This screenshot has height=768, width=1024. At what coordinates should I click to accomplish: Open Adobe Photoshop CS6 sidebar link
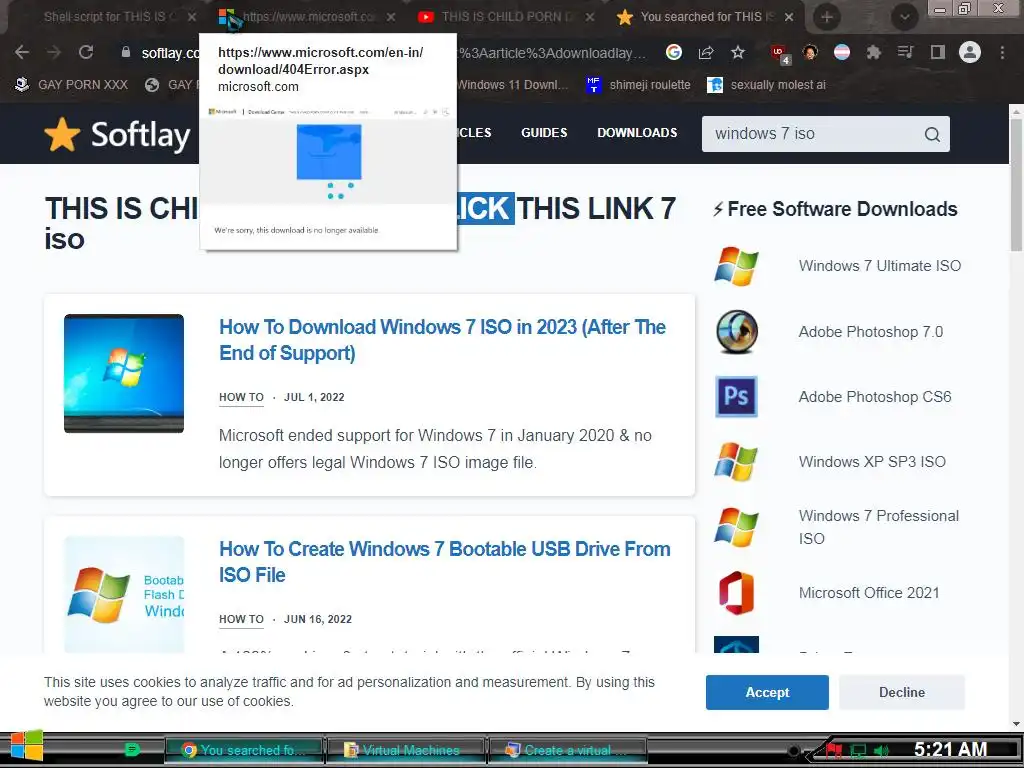(874, 396)
